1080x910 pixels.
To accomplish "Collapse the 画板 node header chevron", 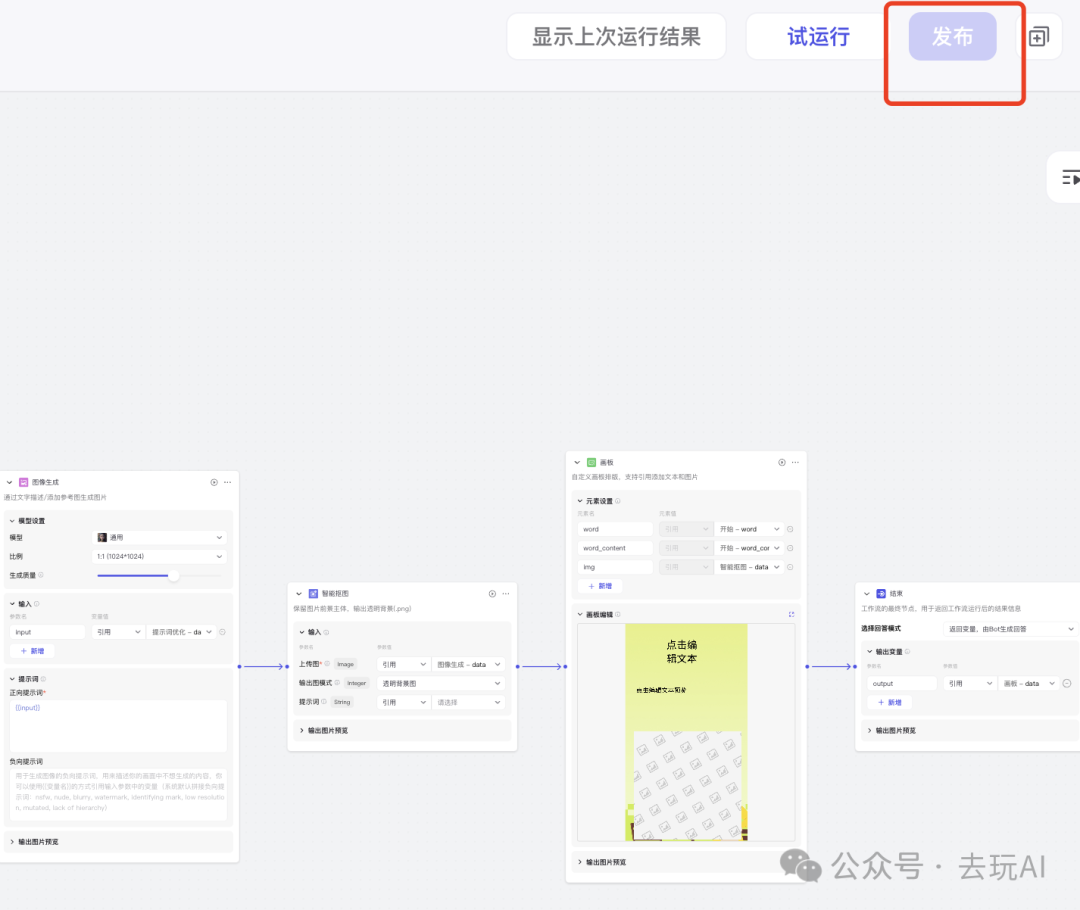I will (x=577, y=462).
